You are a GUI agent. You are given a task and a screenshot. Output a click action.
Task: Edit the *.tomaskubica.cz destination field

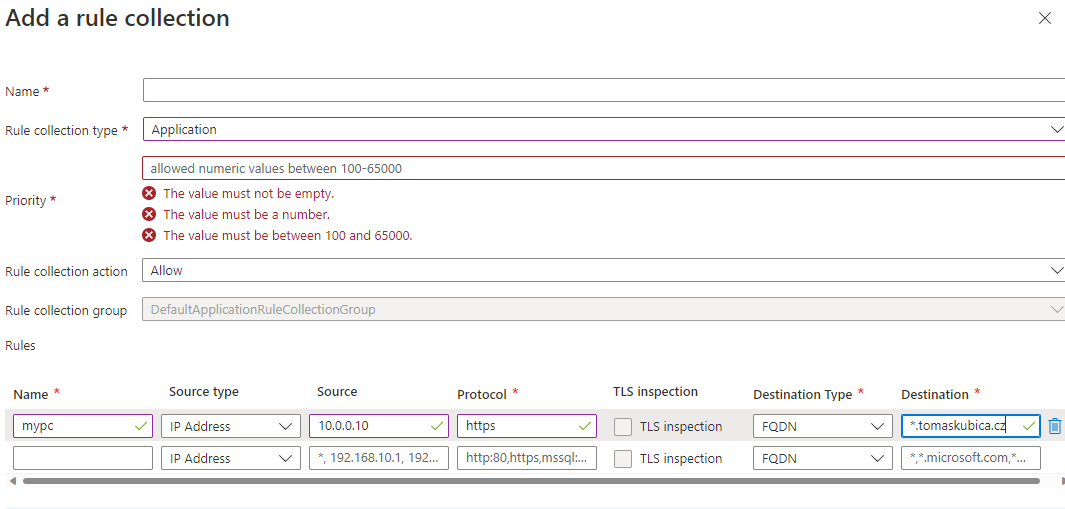[960, 426]
